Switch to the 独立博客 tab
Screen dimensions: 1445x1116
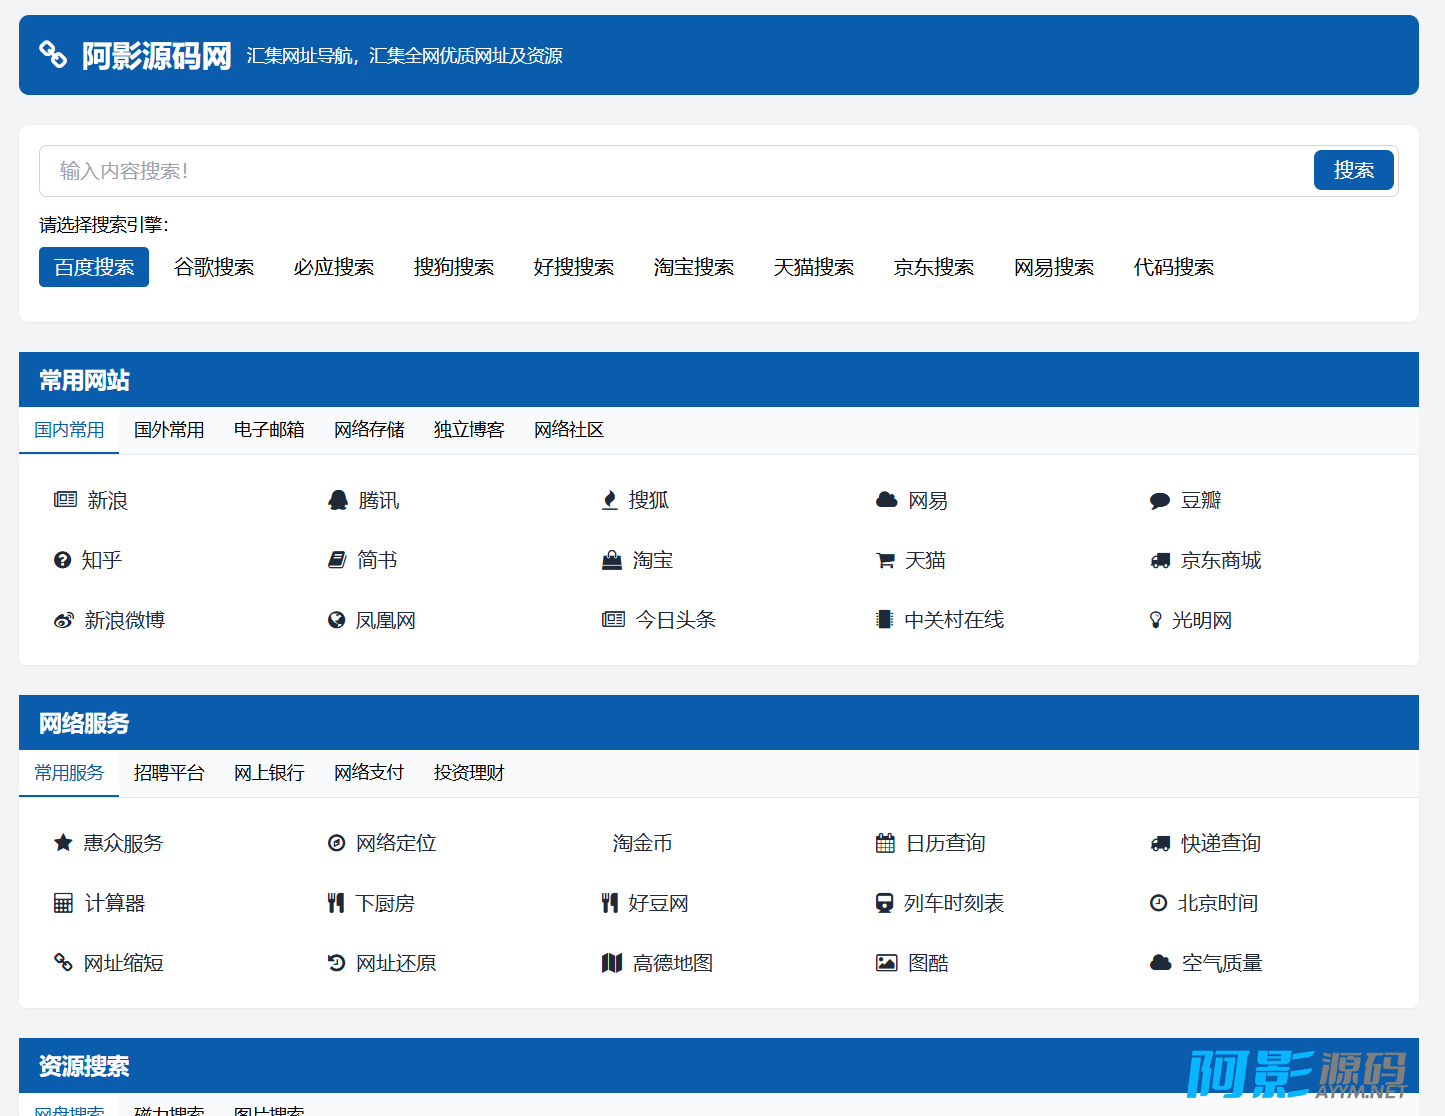click(469, 430)
